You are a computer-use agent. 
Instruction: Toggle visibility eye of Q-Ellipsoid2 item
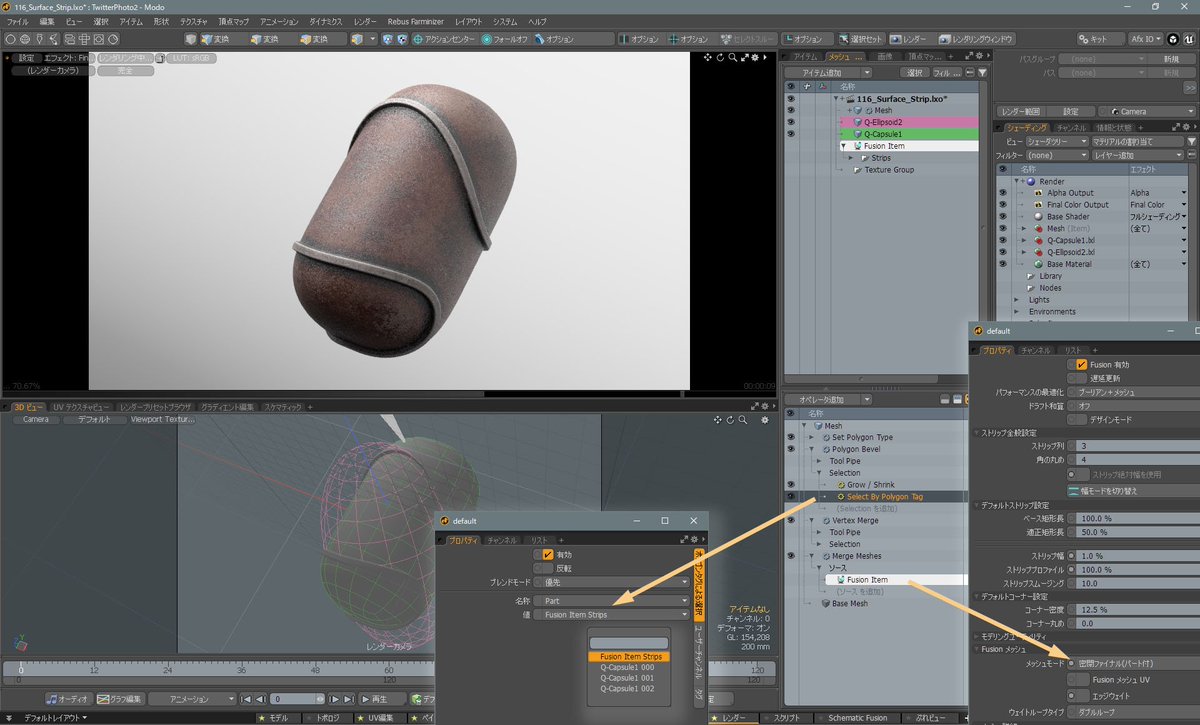pyautogui.click(x=790, y=122)
